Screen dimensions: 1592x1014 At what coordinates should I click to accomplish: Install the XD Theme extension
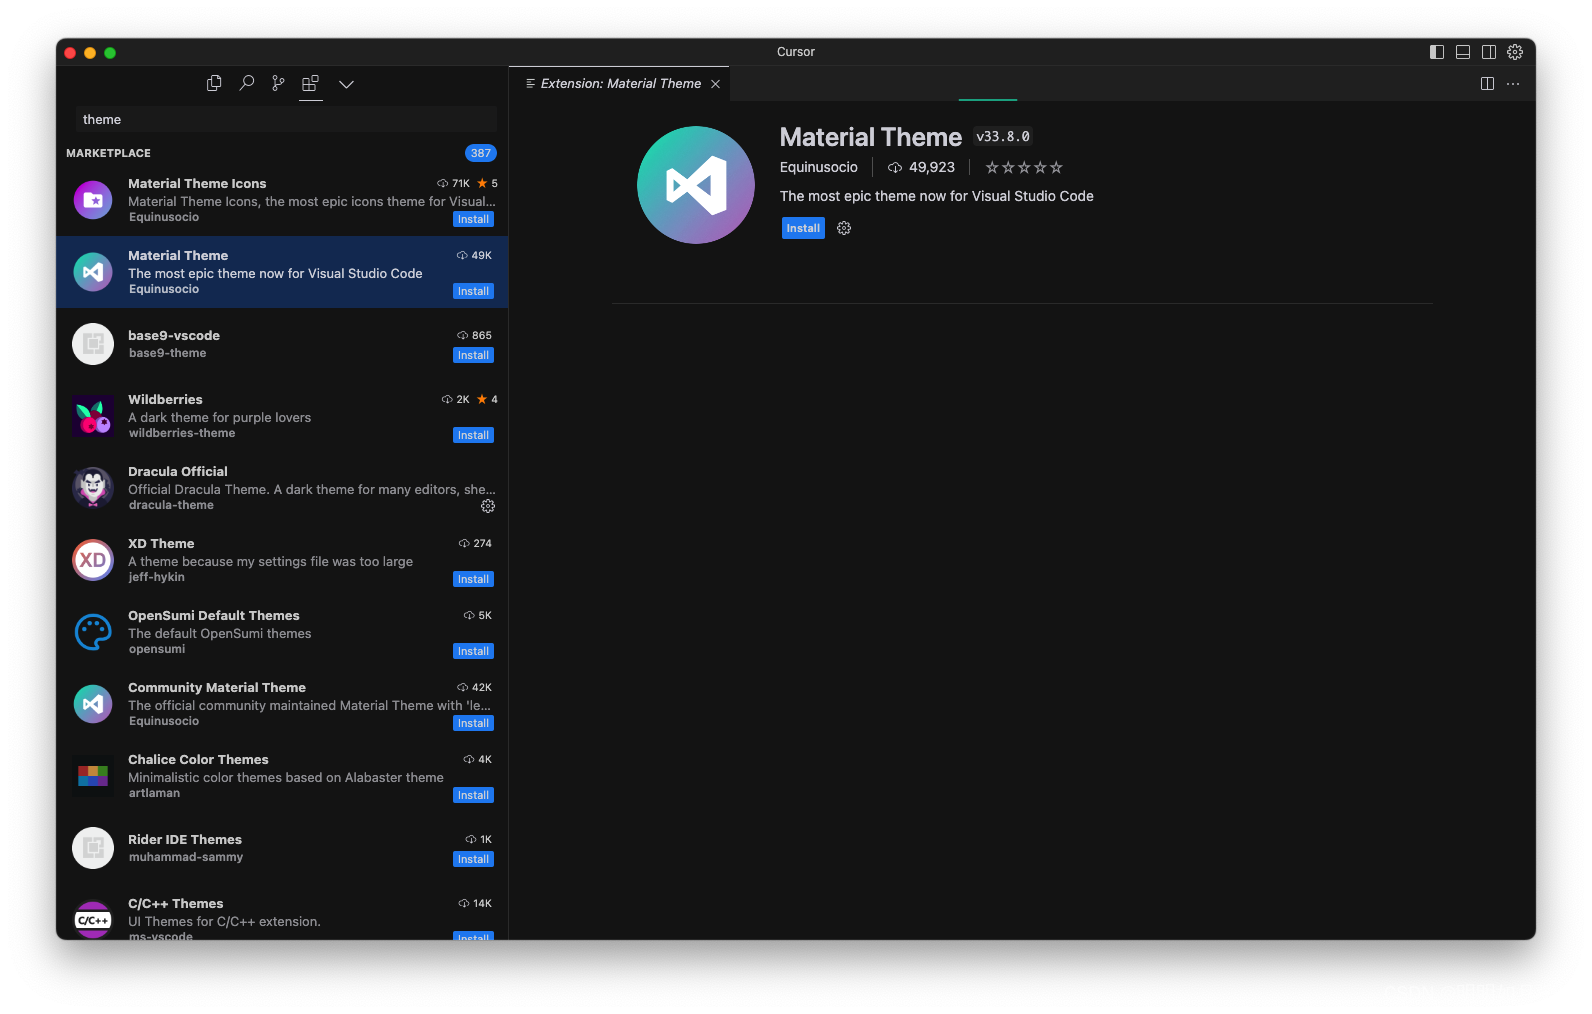473,579
